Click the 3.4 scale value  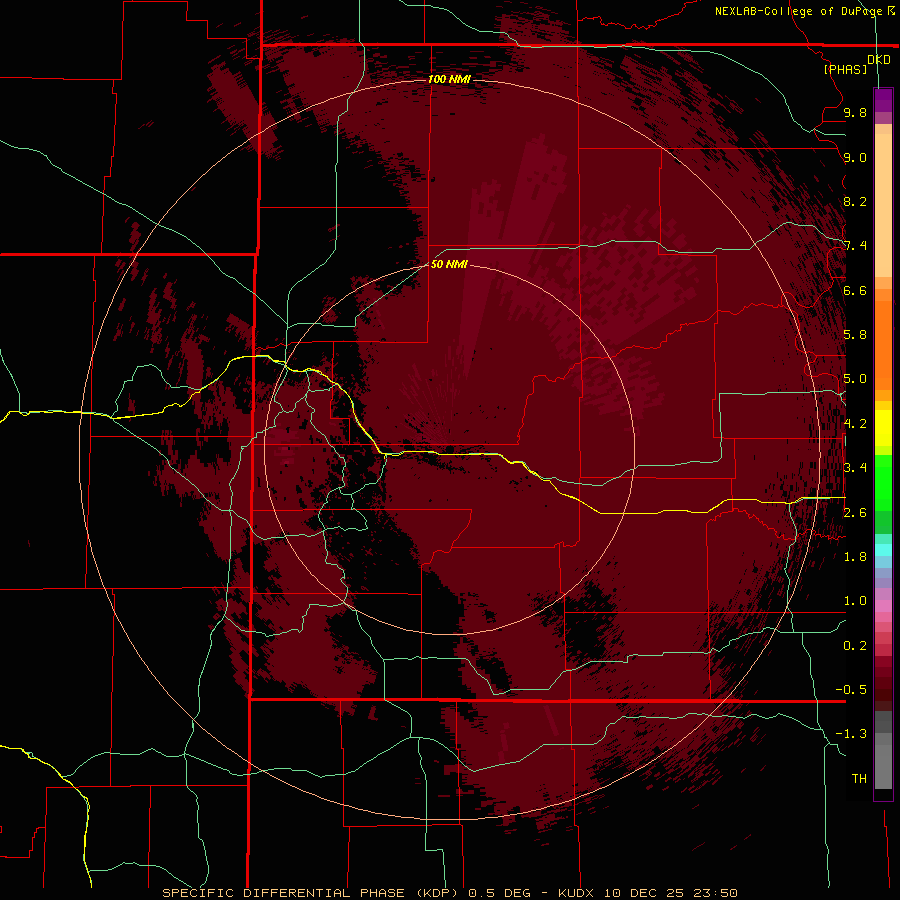click(x=855, y=468)
